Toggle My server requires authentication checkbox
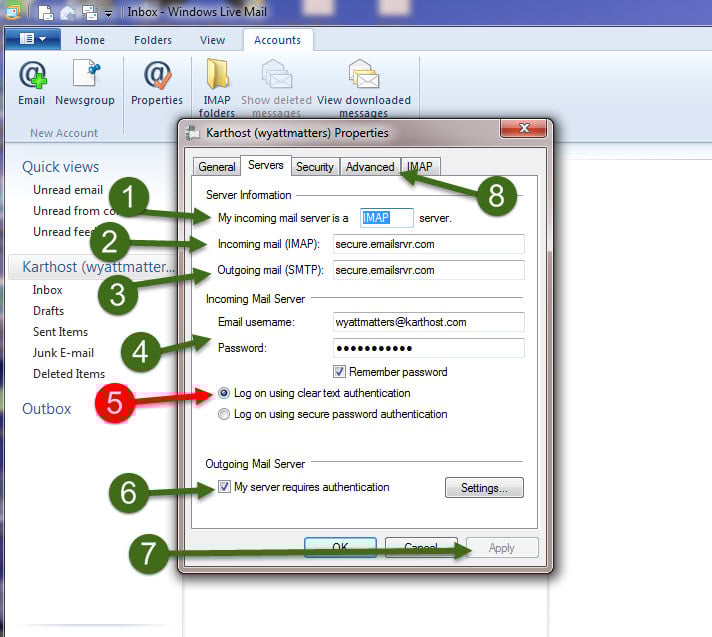 tap(224, 487)
